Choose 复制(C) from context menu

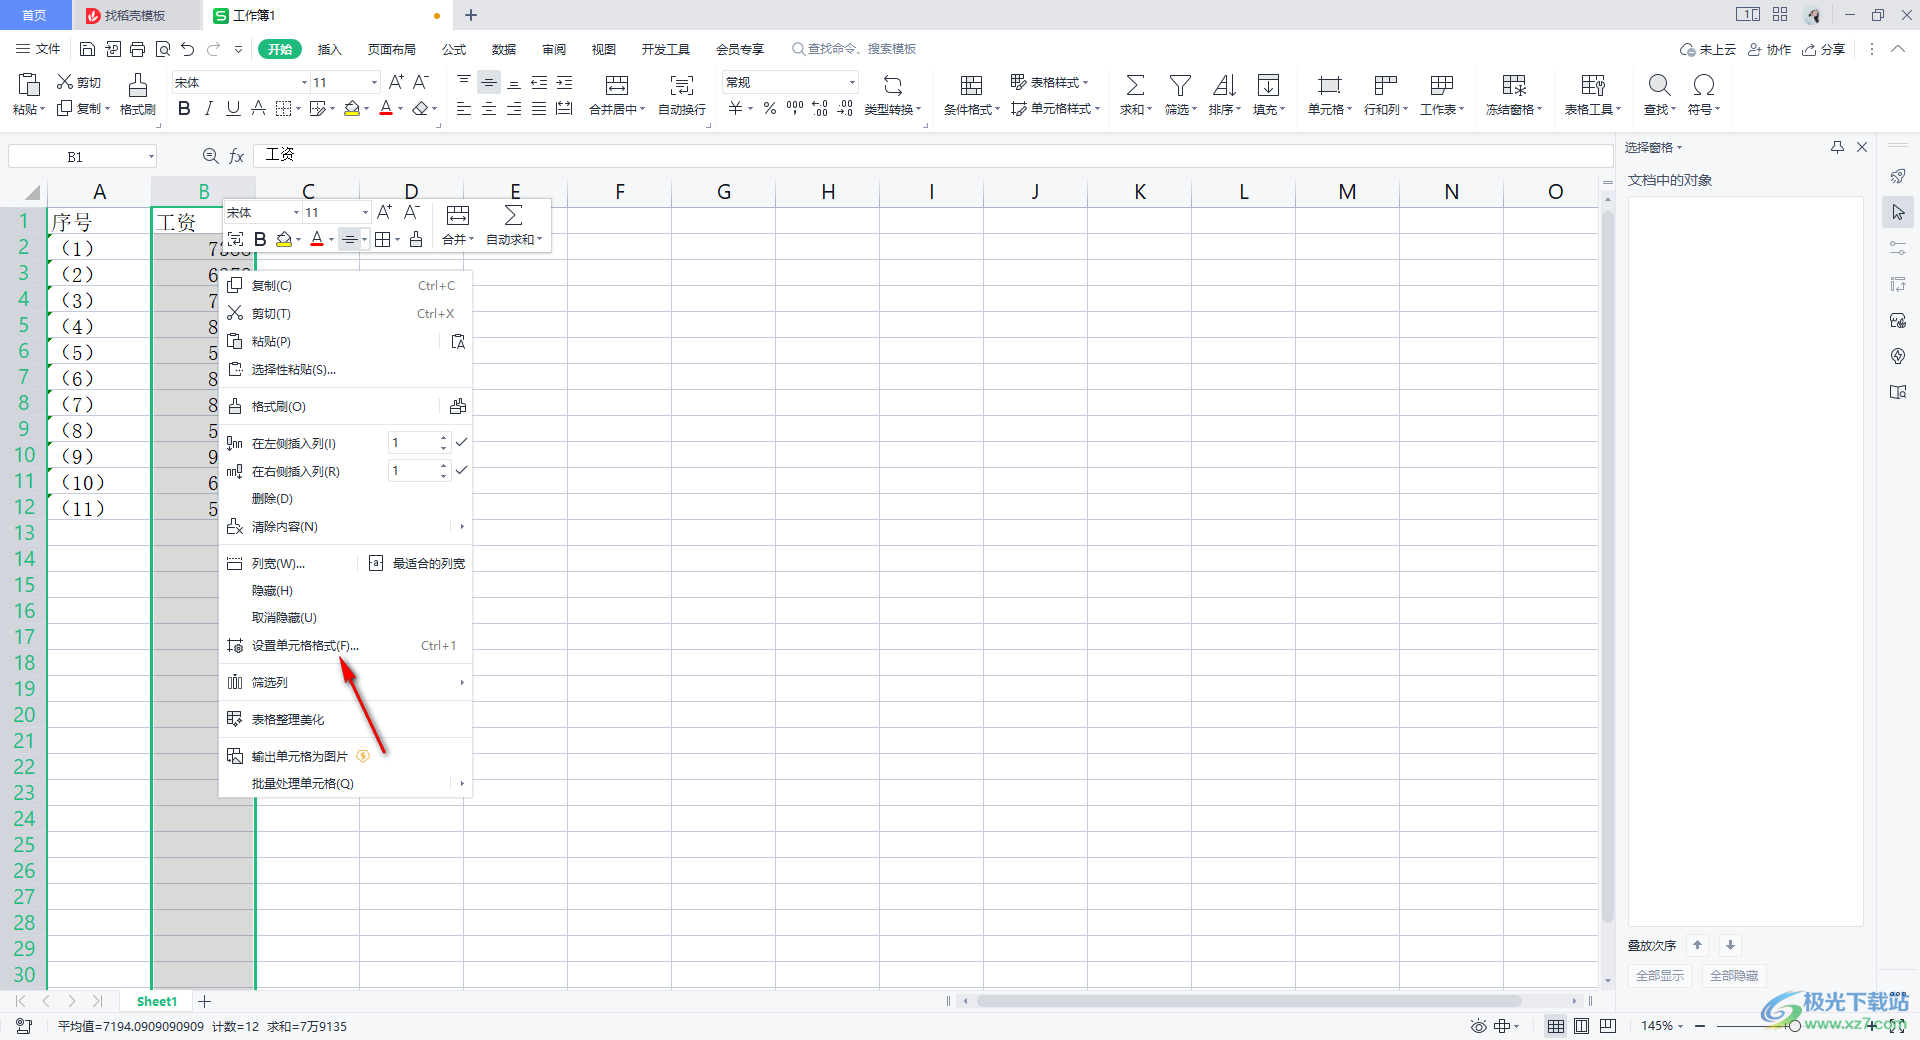coord(345,286)
